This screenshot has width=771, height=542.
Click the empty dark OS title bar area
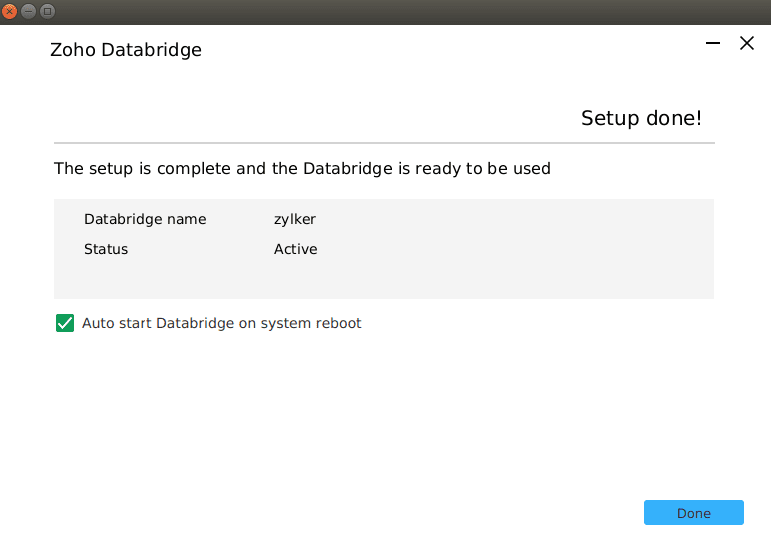400,11
